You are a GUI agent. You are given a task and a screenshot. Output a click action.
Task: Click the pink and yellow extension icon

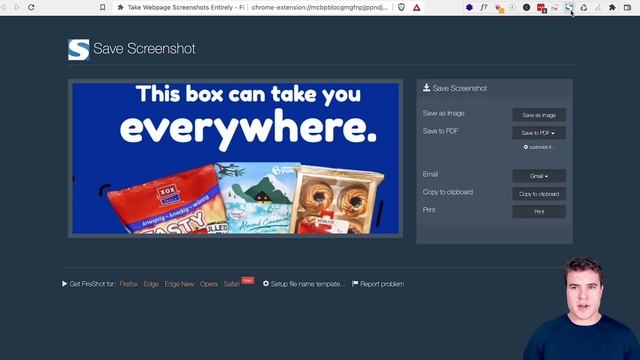[x=498, y=7]
